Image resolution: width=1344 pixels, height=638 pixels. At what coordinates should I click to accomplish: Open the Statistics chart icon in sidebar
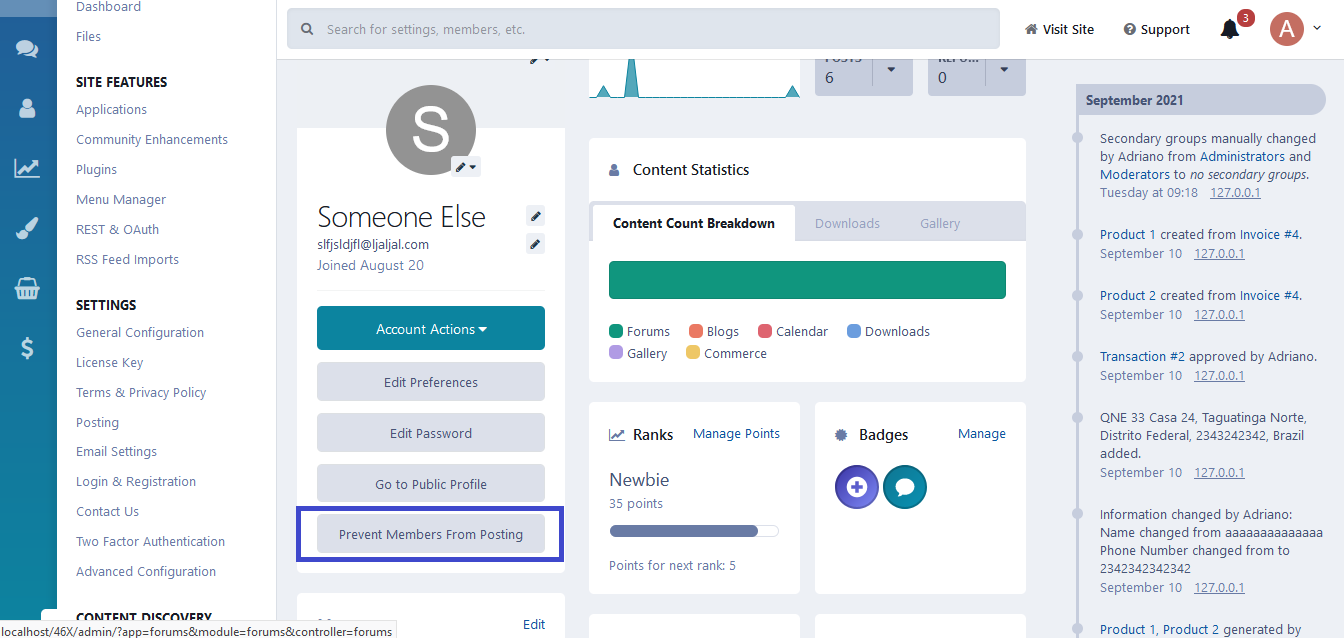[27, 168]
